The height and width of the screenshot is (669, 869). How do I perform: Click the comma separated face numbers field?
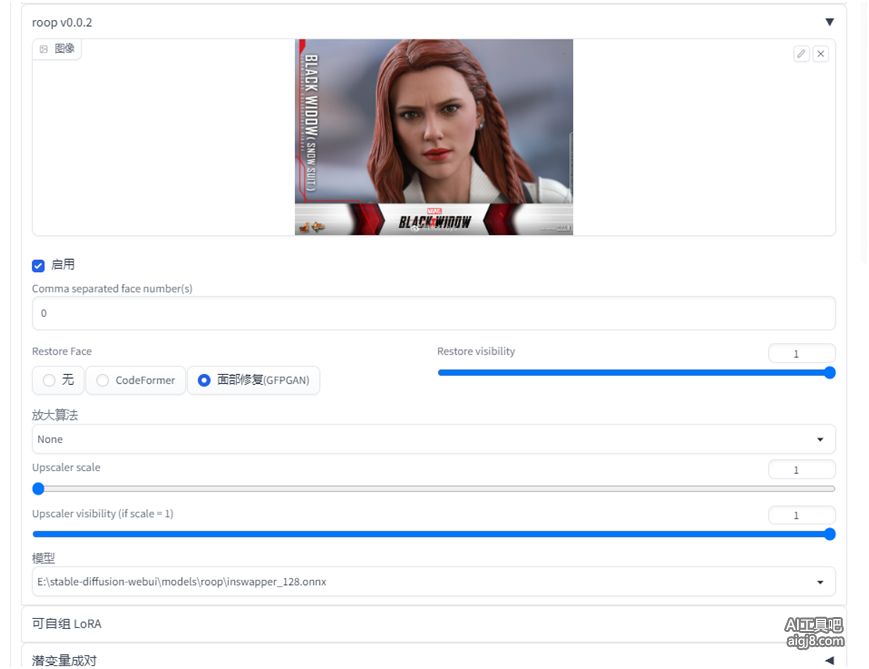point(433,313)
